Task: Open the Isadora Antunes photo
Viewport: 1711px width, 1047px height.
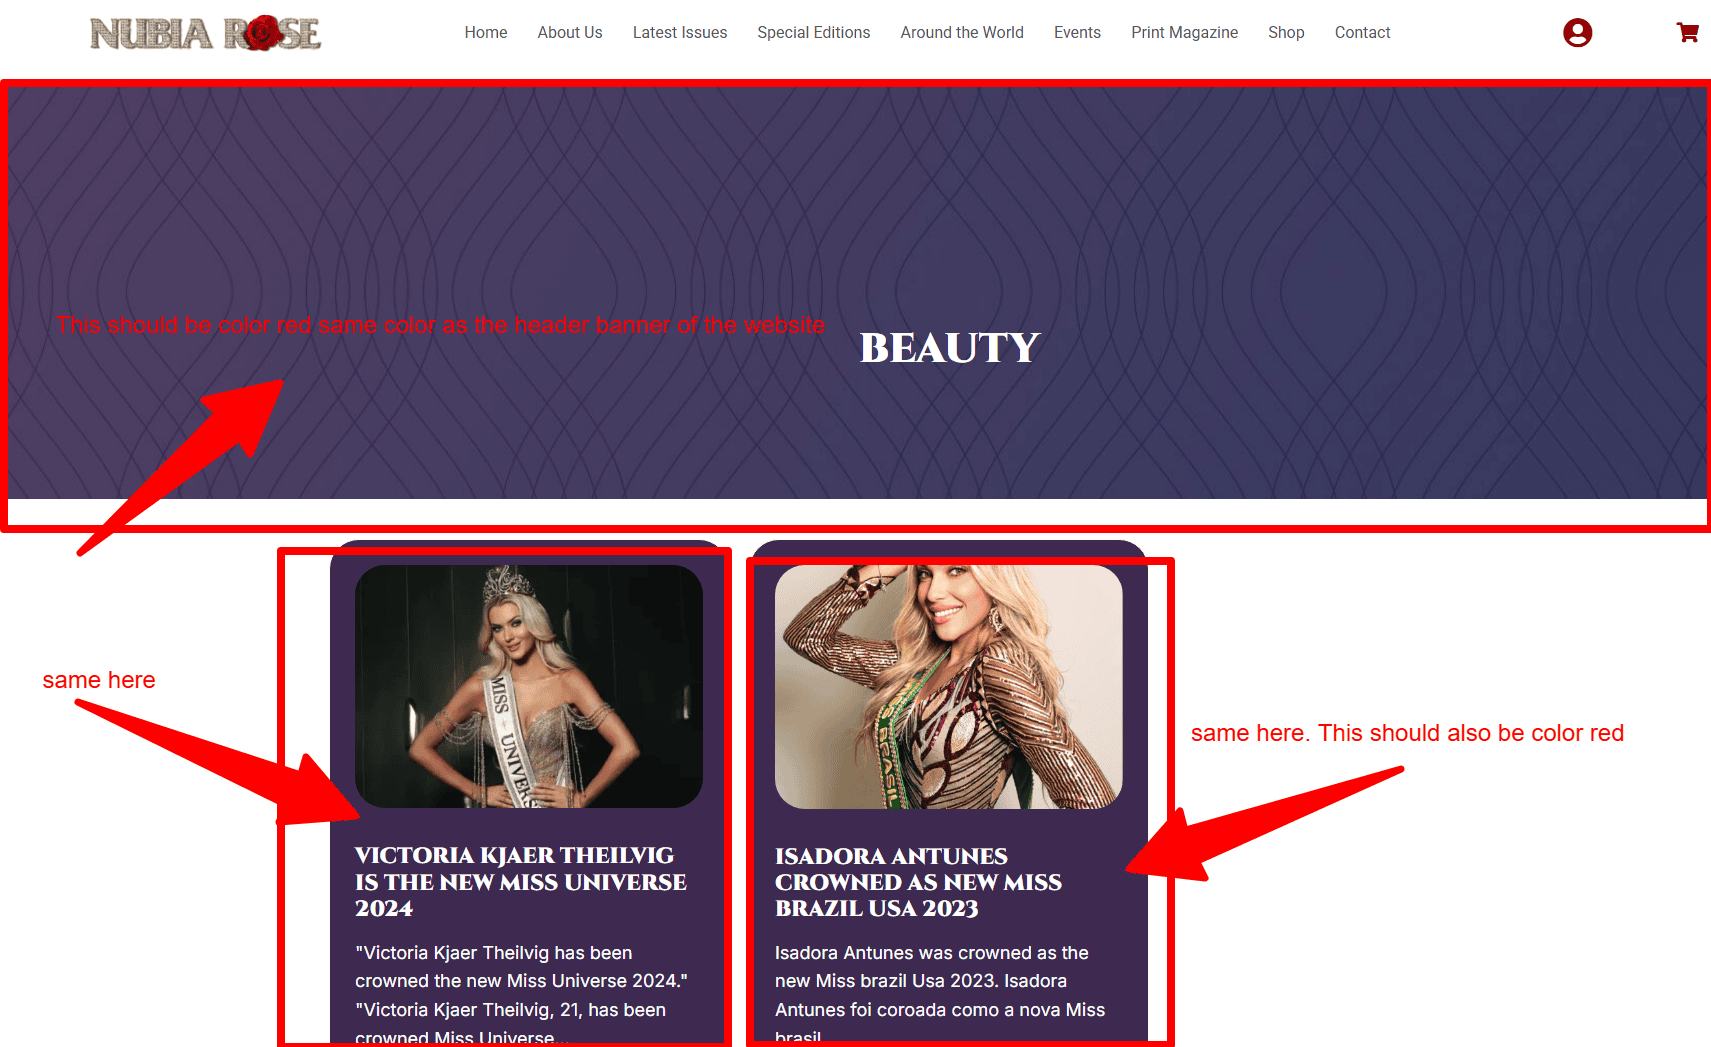Action: (949, 687)
